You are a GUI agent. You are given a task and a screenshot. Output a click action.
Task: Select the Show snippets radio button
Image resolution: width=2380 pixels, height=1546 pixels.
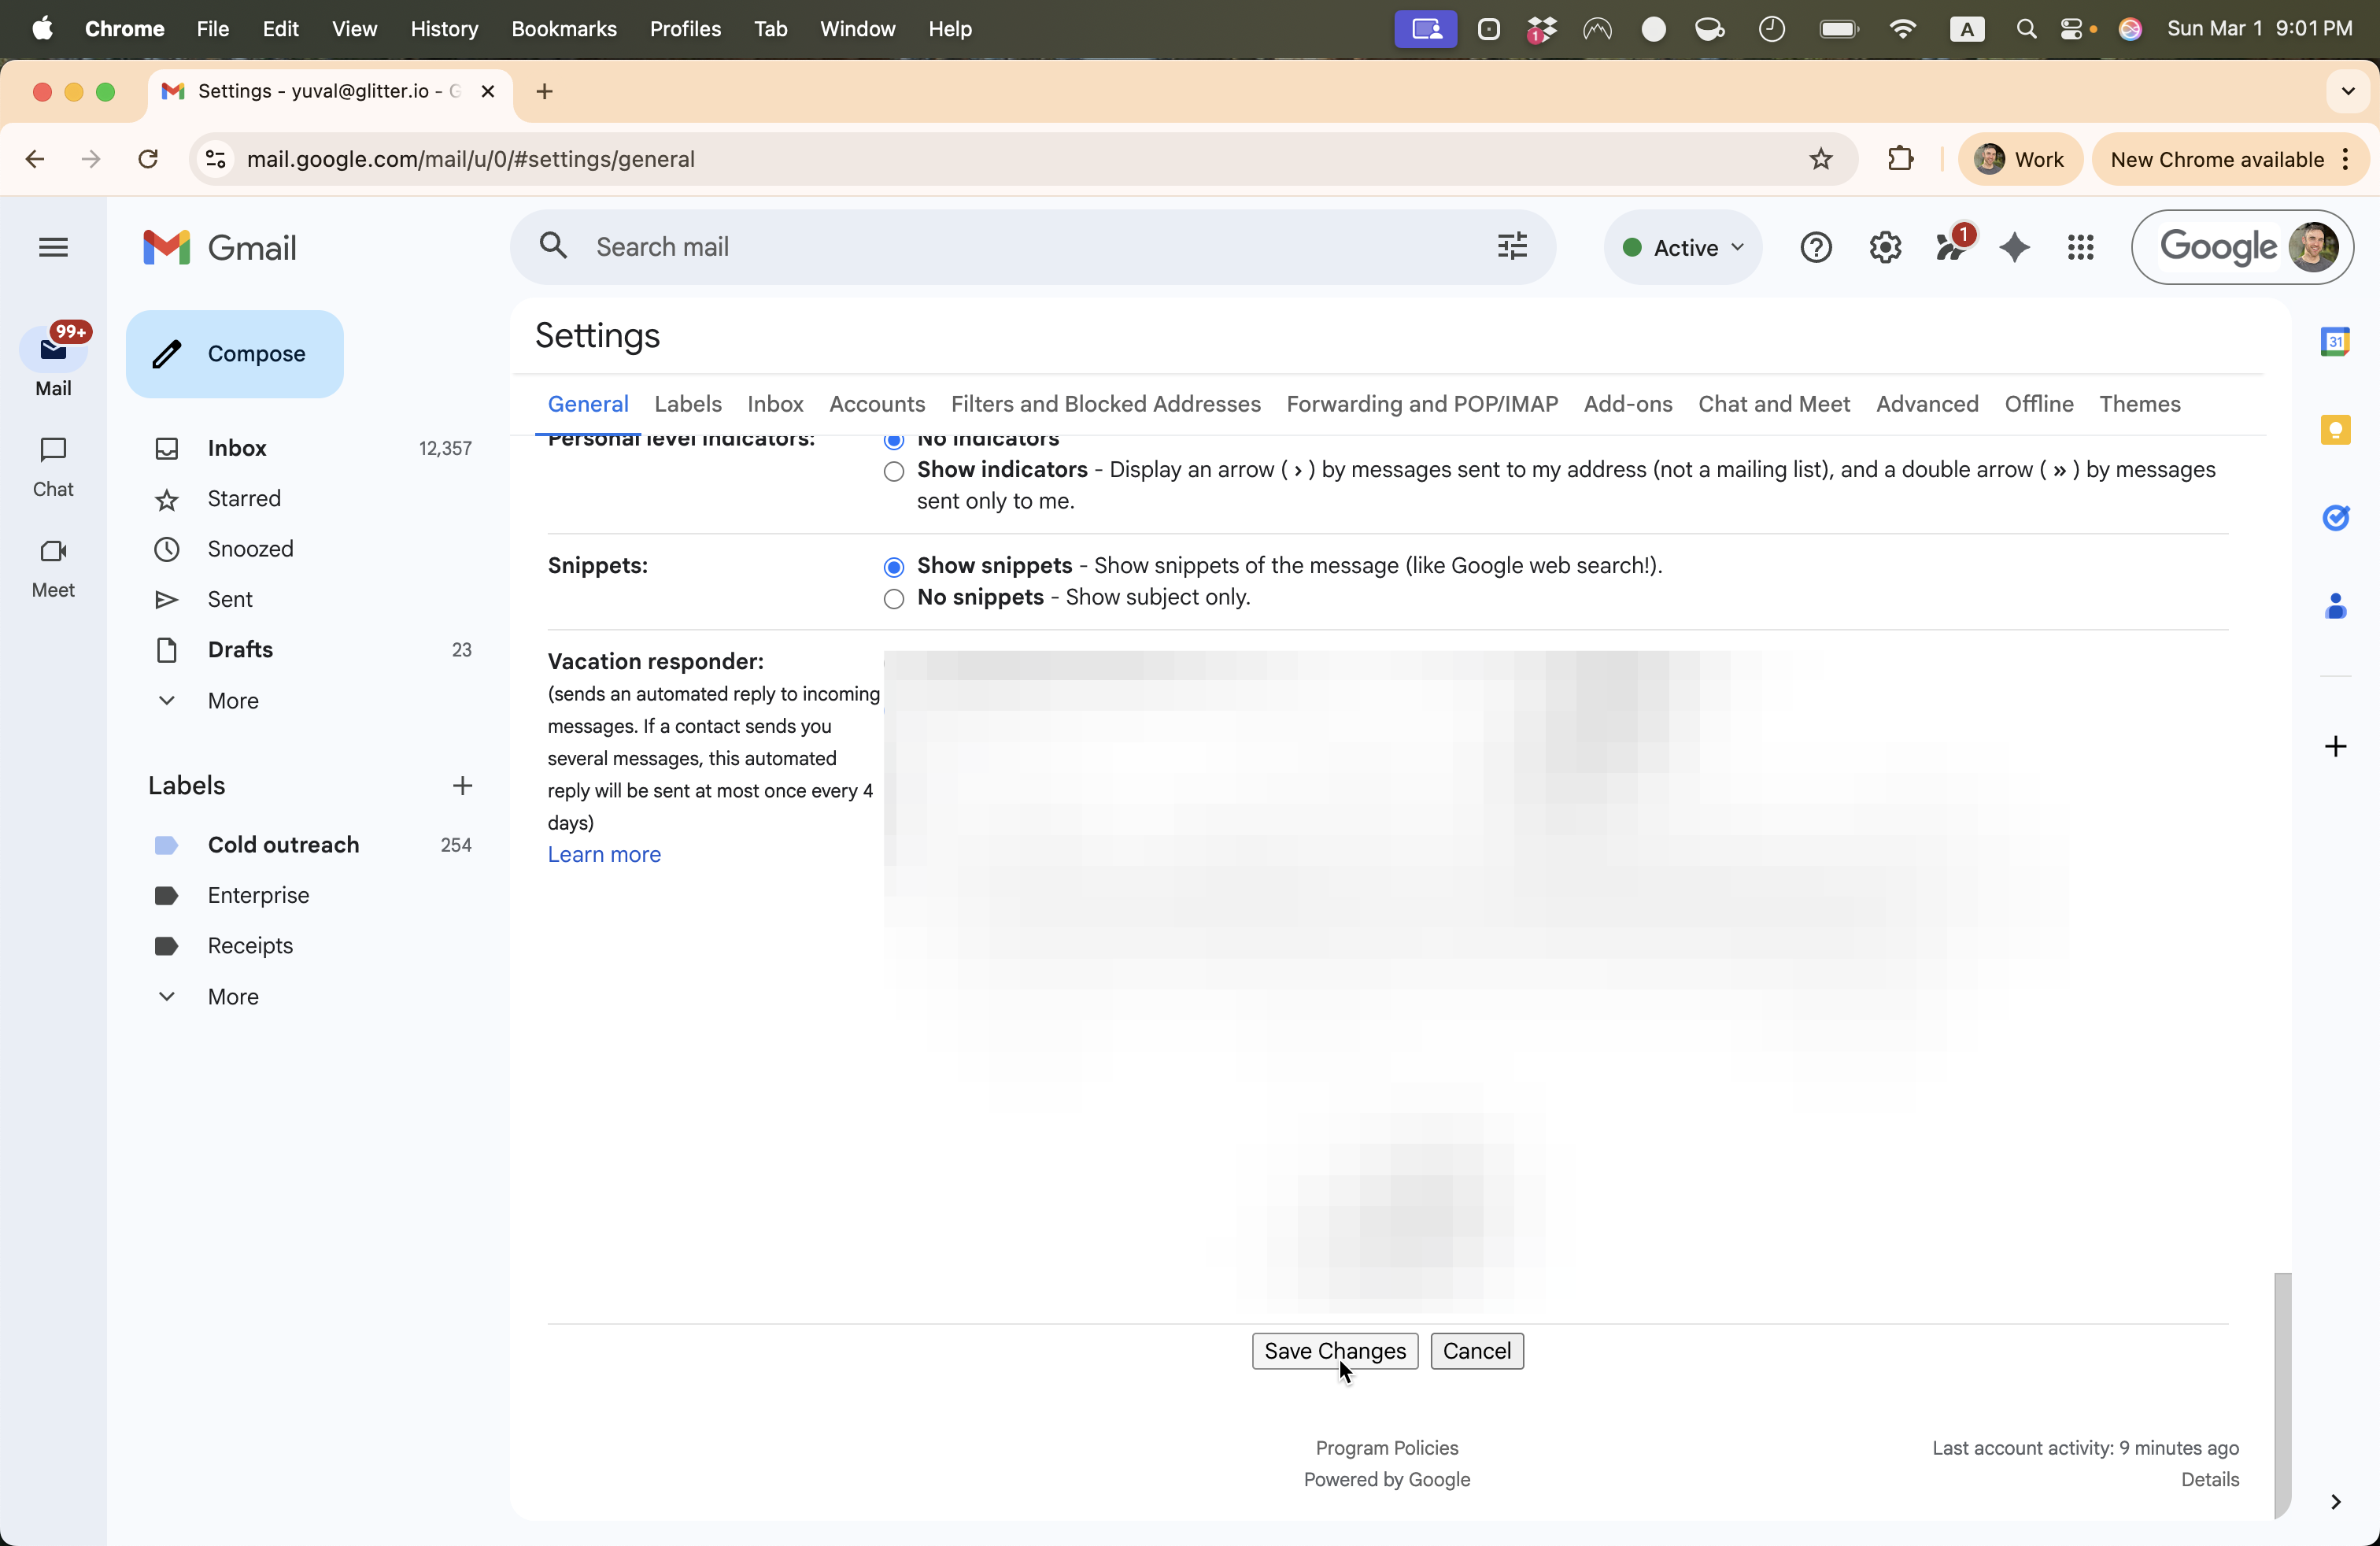(x=894, y=567)
